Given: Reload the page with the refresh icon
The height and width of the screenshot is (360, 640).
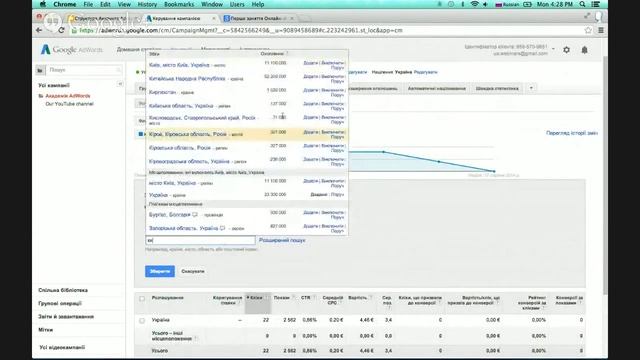Looking at the screenshot, I should 61,30.
